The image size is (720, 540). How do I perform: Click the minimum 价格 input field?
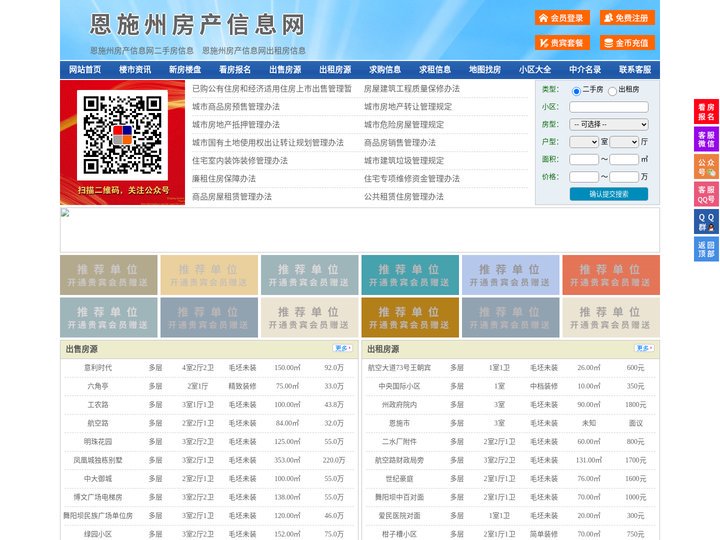584,177
